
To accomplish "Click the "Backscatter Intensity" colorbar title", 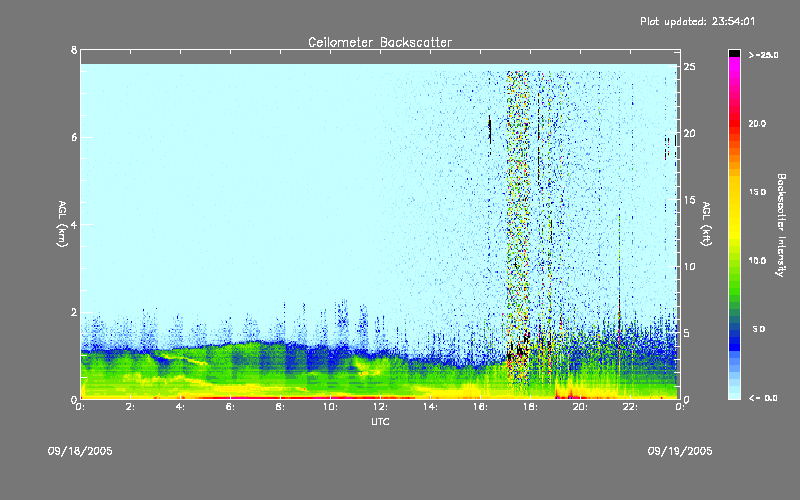I will pos(781,225).
